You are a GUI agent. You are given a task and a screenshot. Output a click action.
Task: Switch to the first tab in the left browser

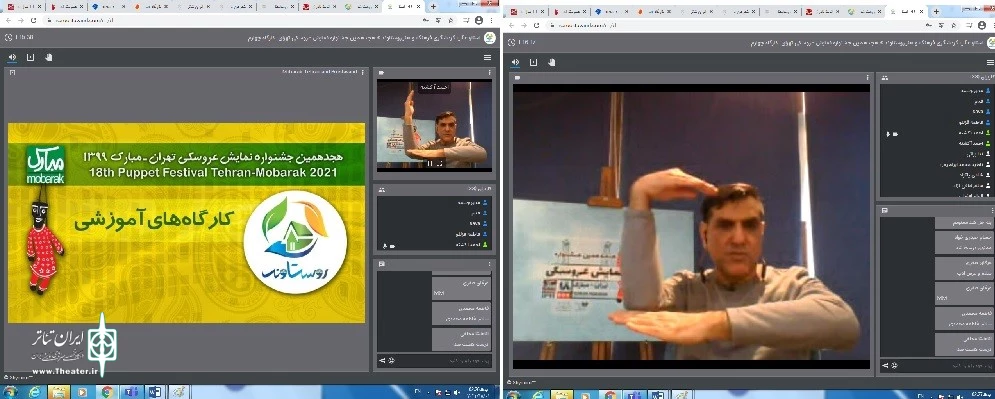click(x=25, y=6)
